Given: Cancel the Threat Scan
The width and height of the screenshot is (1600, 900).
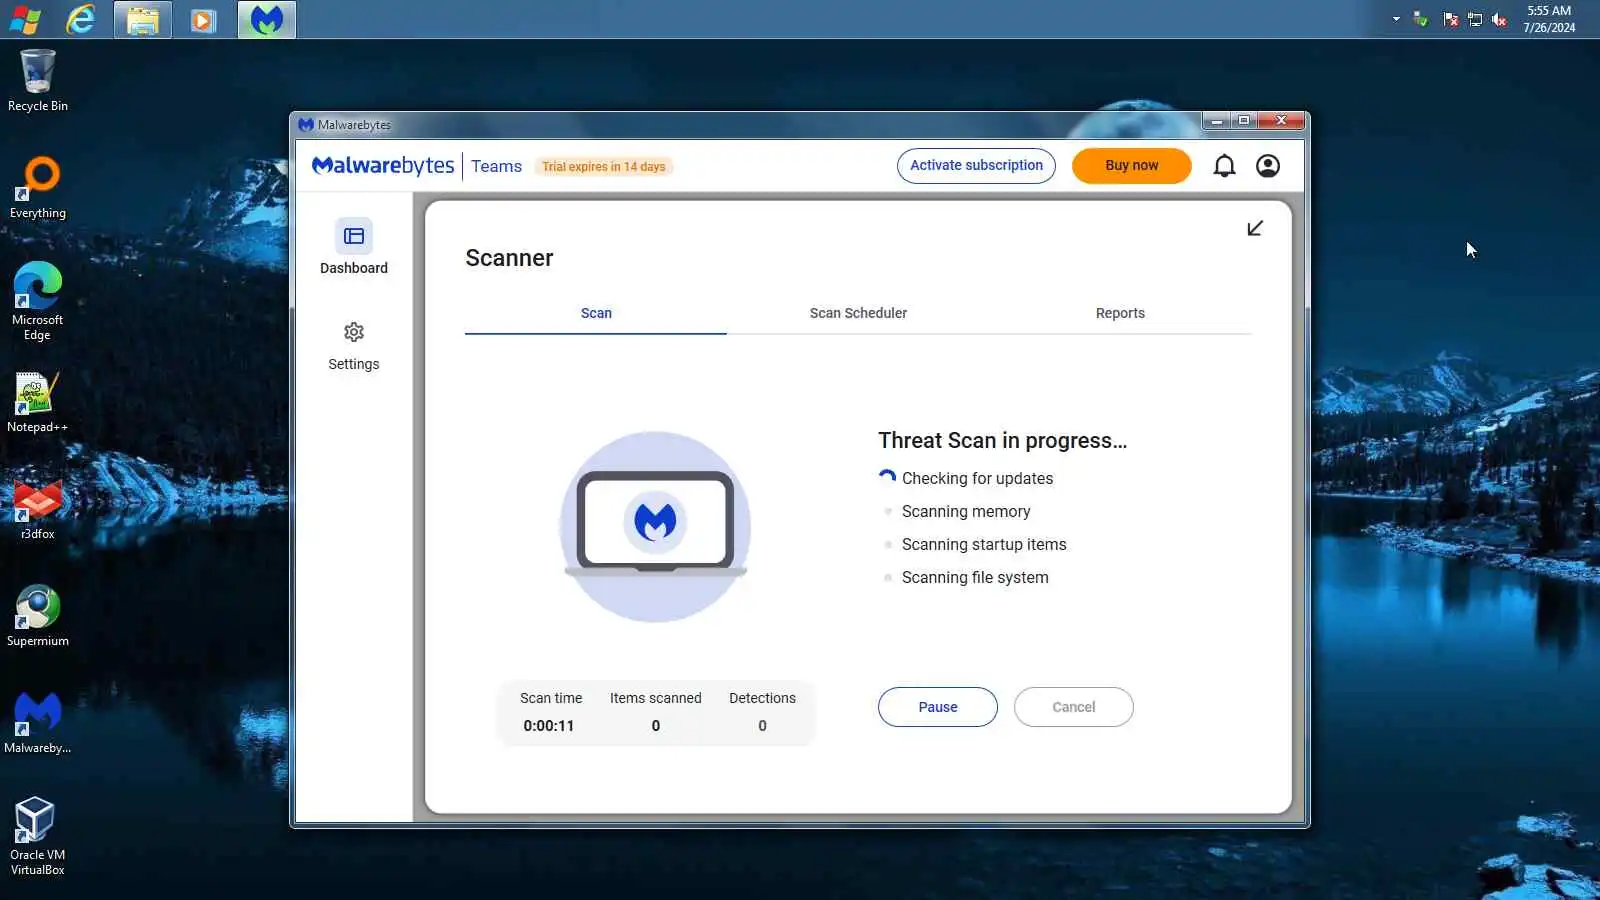Looking at the screenshot, I should [1074, 707].
